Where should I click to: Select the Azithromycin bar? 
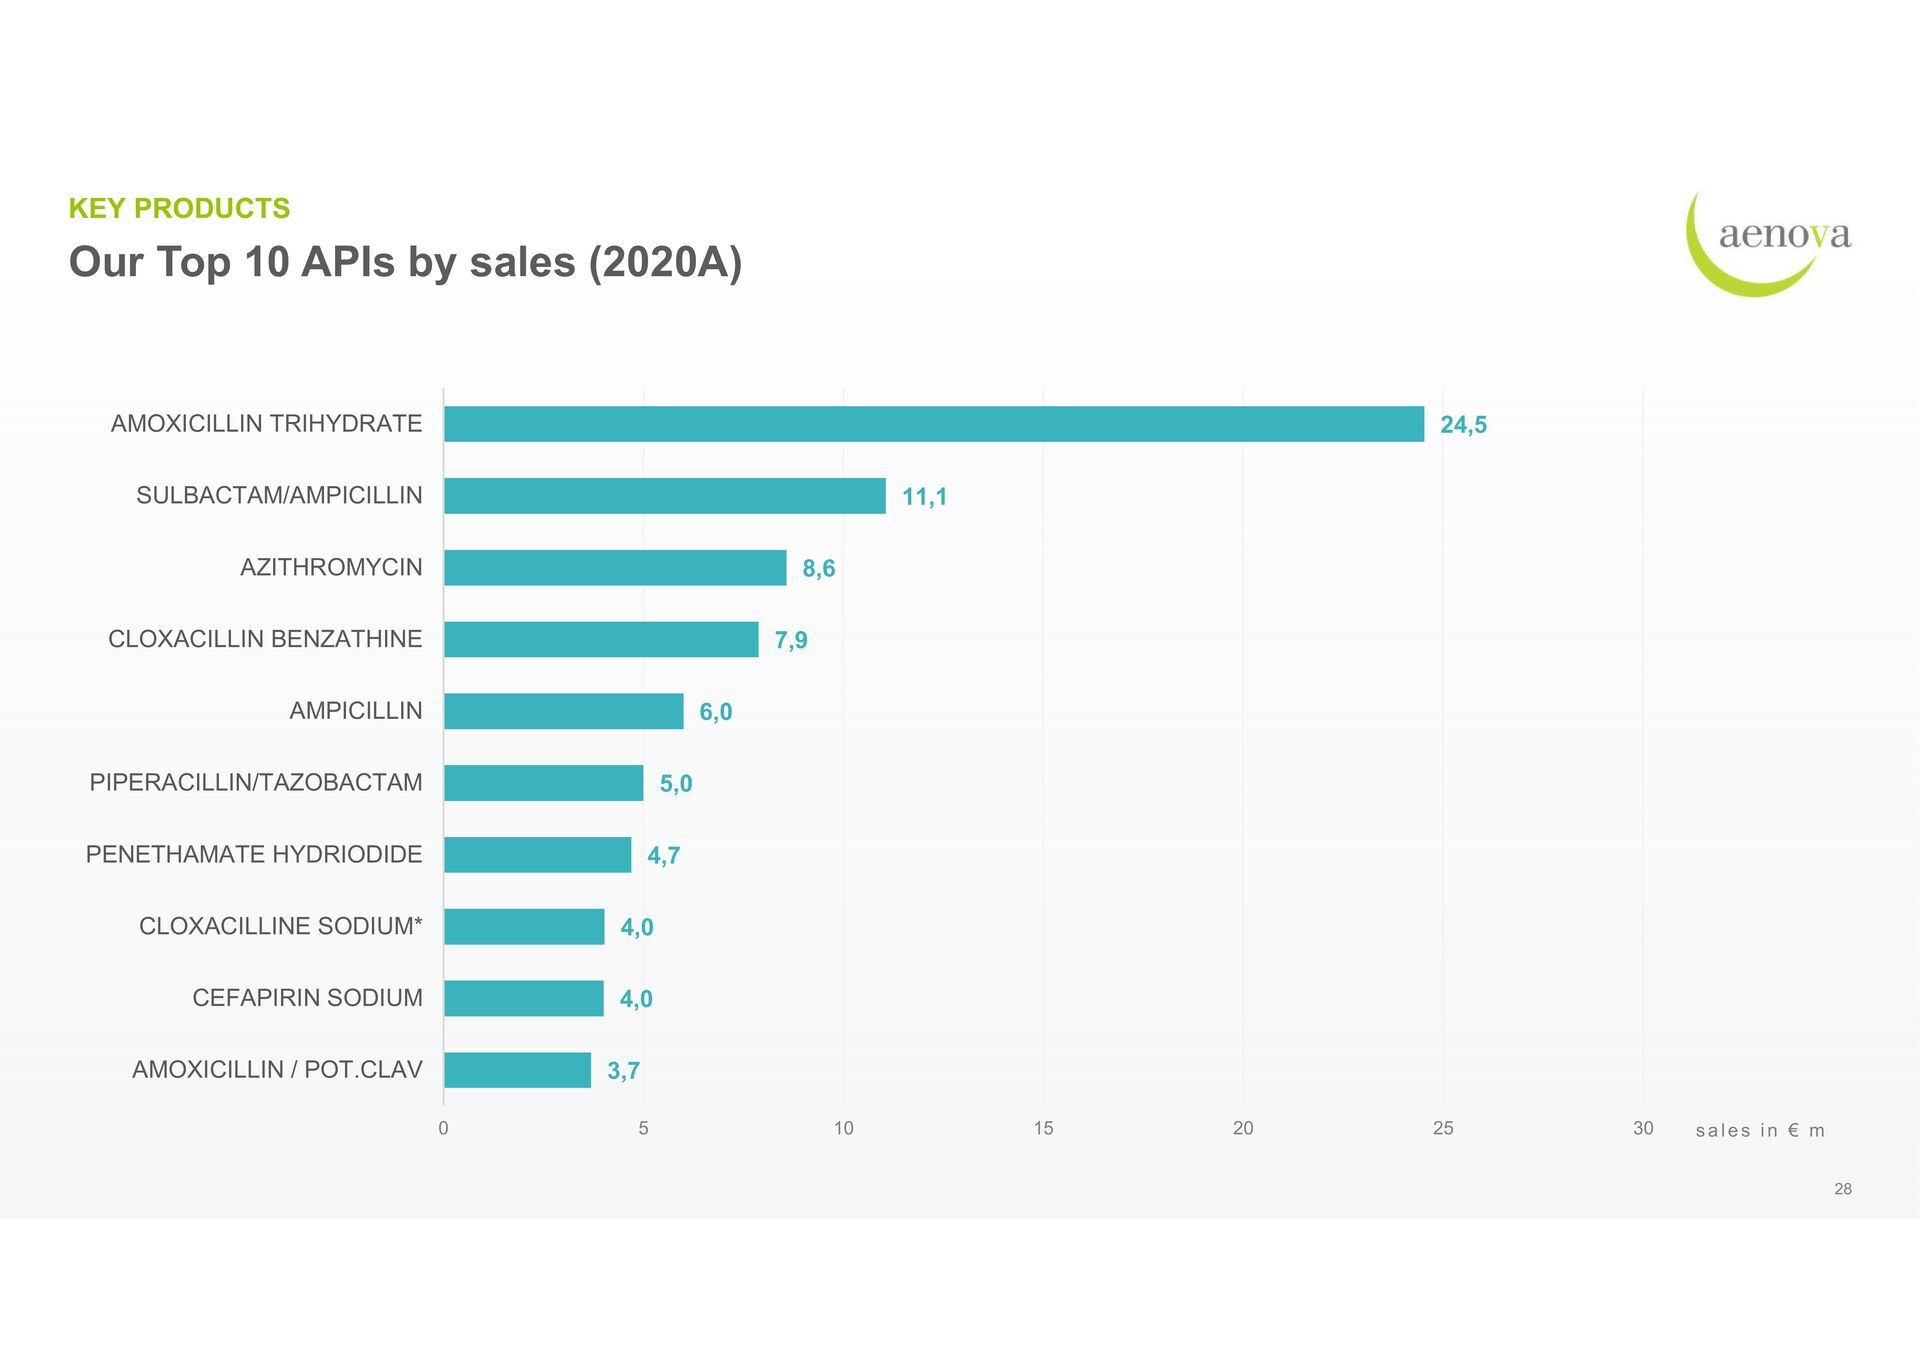coord(615,568)
